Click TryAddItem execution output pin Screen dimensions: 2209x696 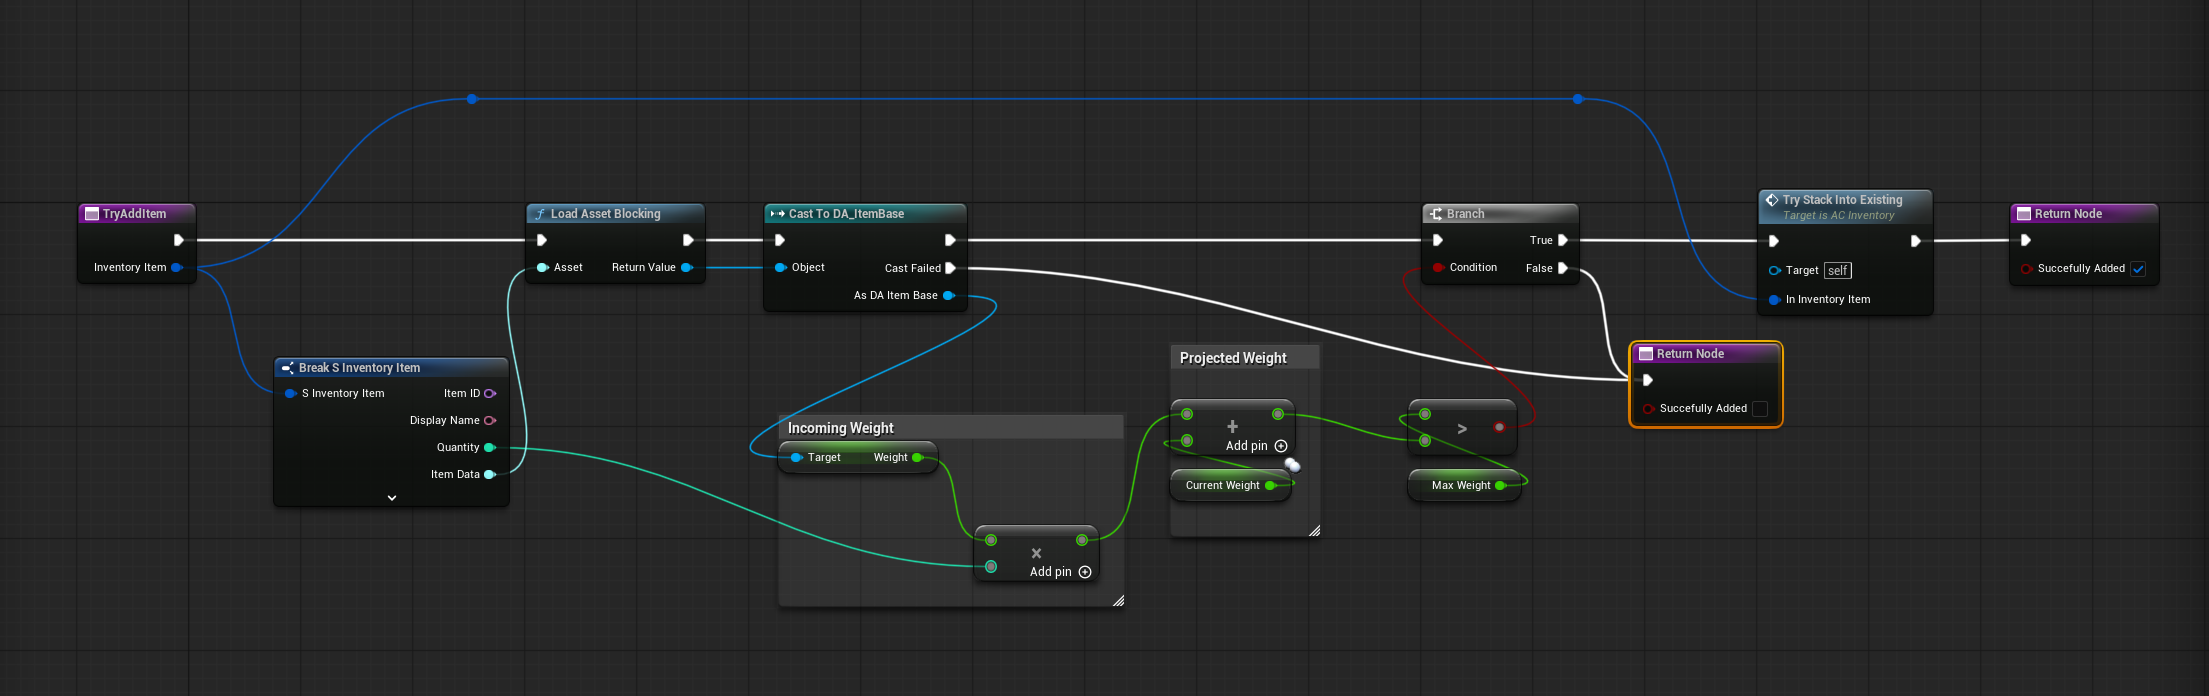[179, 240]
